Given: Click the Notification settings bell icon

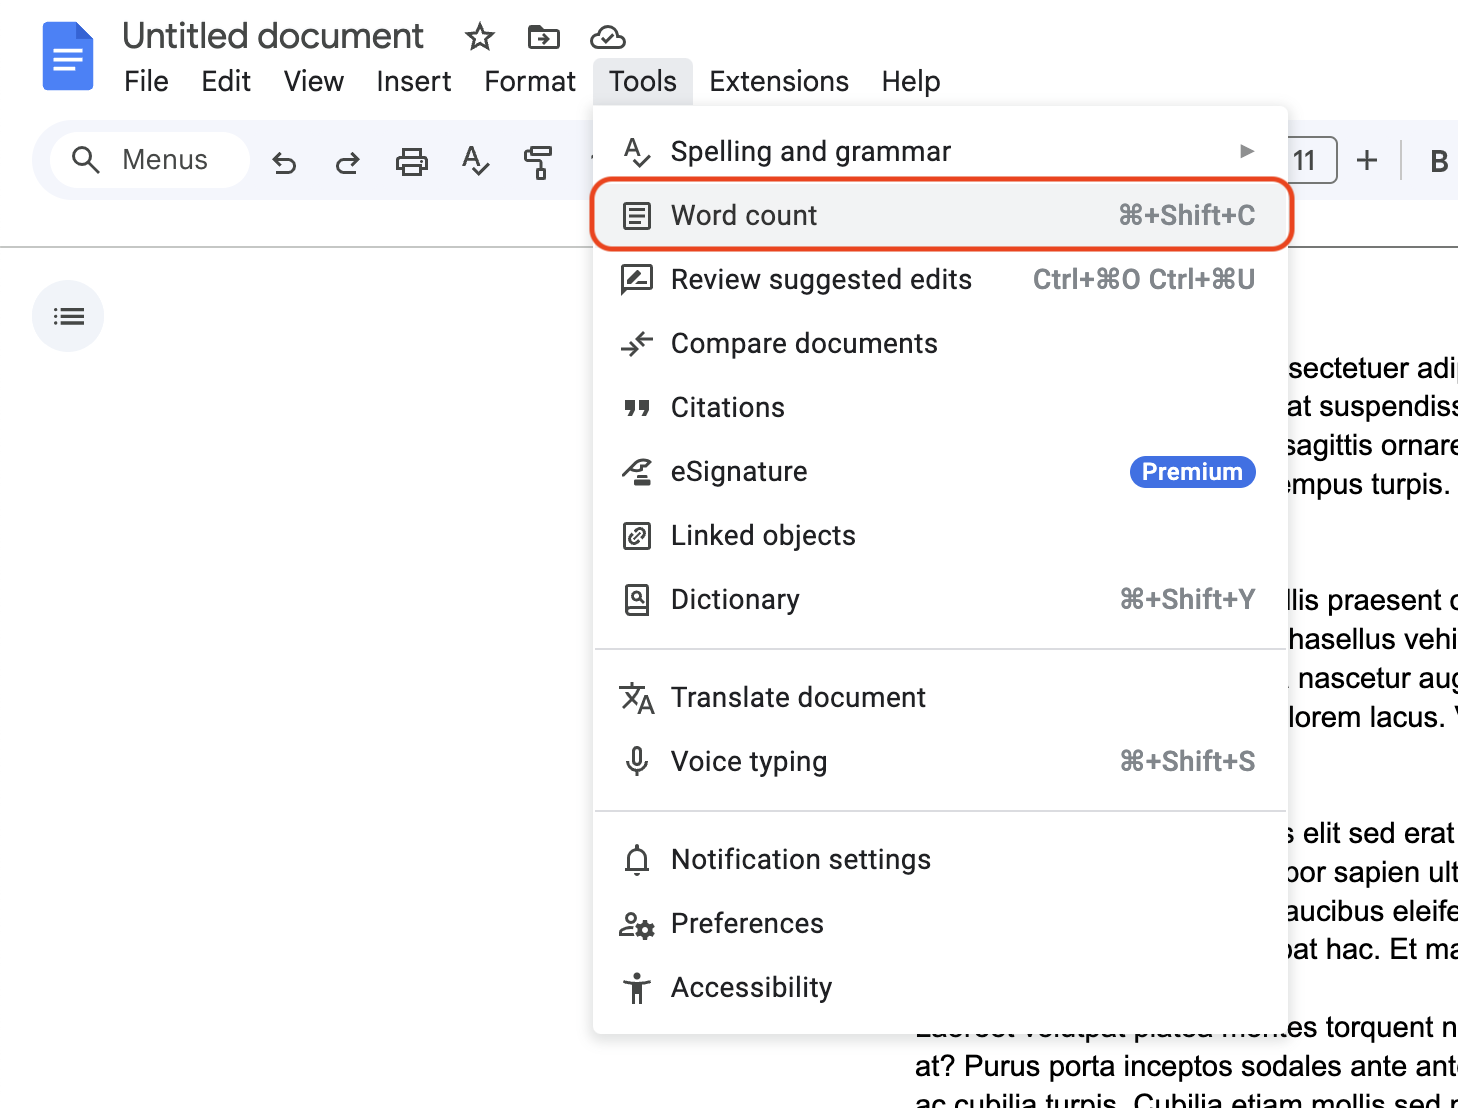Looking at the screenshot, I should 637,860.
